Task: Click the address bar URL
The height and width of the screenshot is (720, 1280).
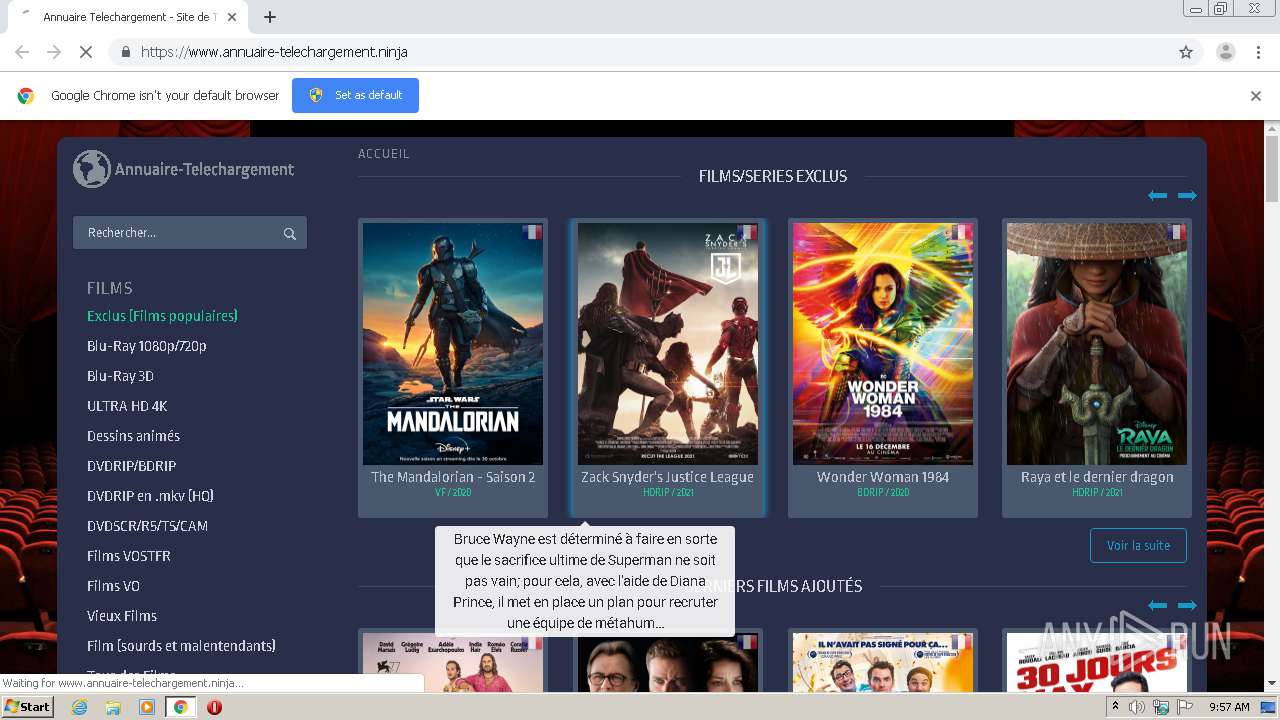Action: tap(274, 52)
